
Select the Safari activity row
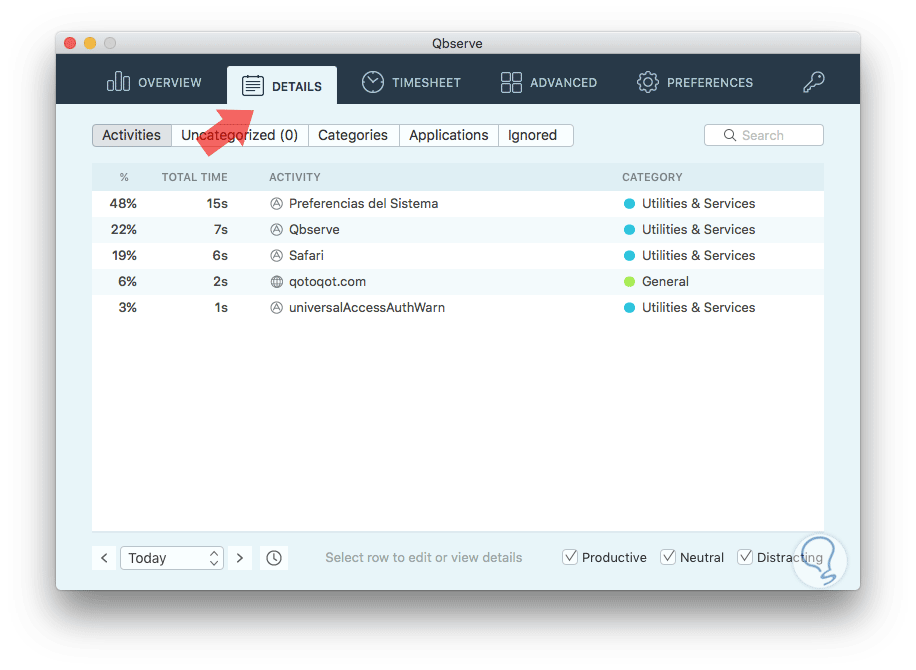pos(457,256)
